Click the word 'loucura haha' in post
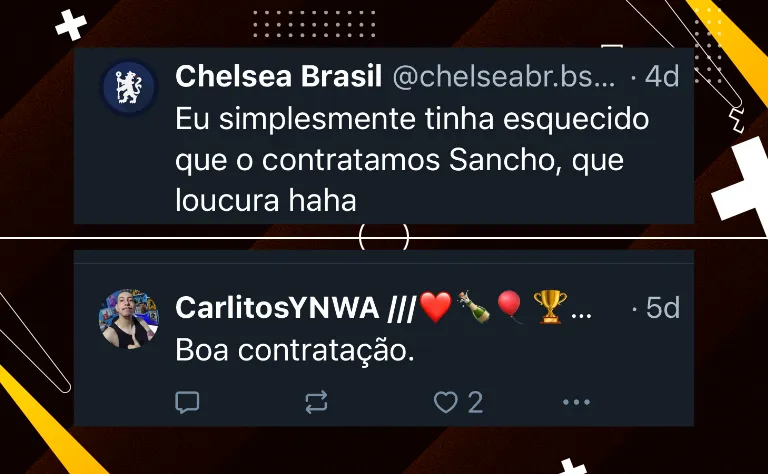This screenshot has width=768, height=474. point(265,201)
